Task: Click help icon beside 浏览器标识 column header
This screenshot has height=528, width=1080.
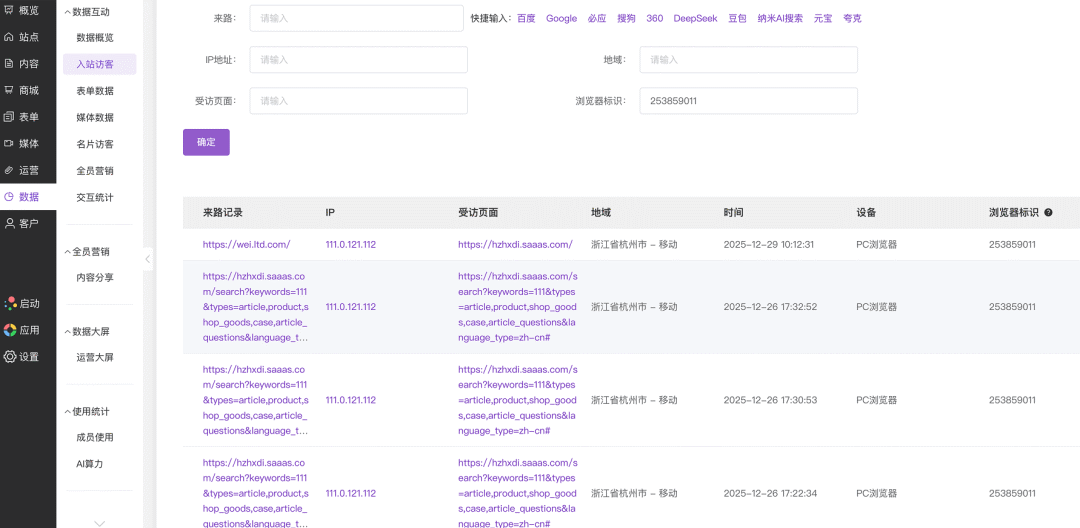Action: (x=1048, y=213)
